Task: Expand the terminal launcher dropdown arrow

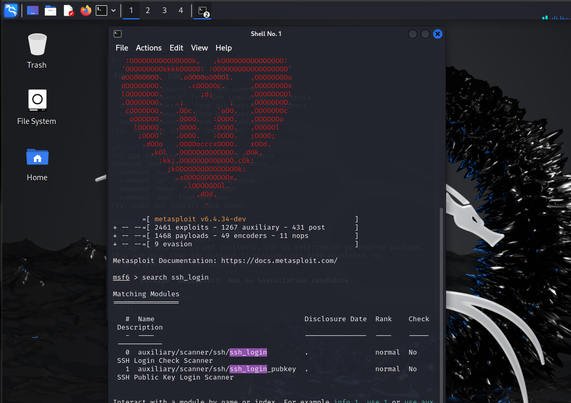Action: click(113, 11)
